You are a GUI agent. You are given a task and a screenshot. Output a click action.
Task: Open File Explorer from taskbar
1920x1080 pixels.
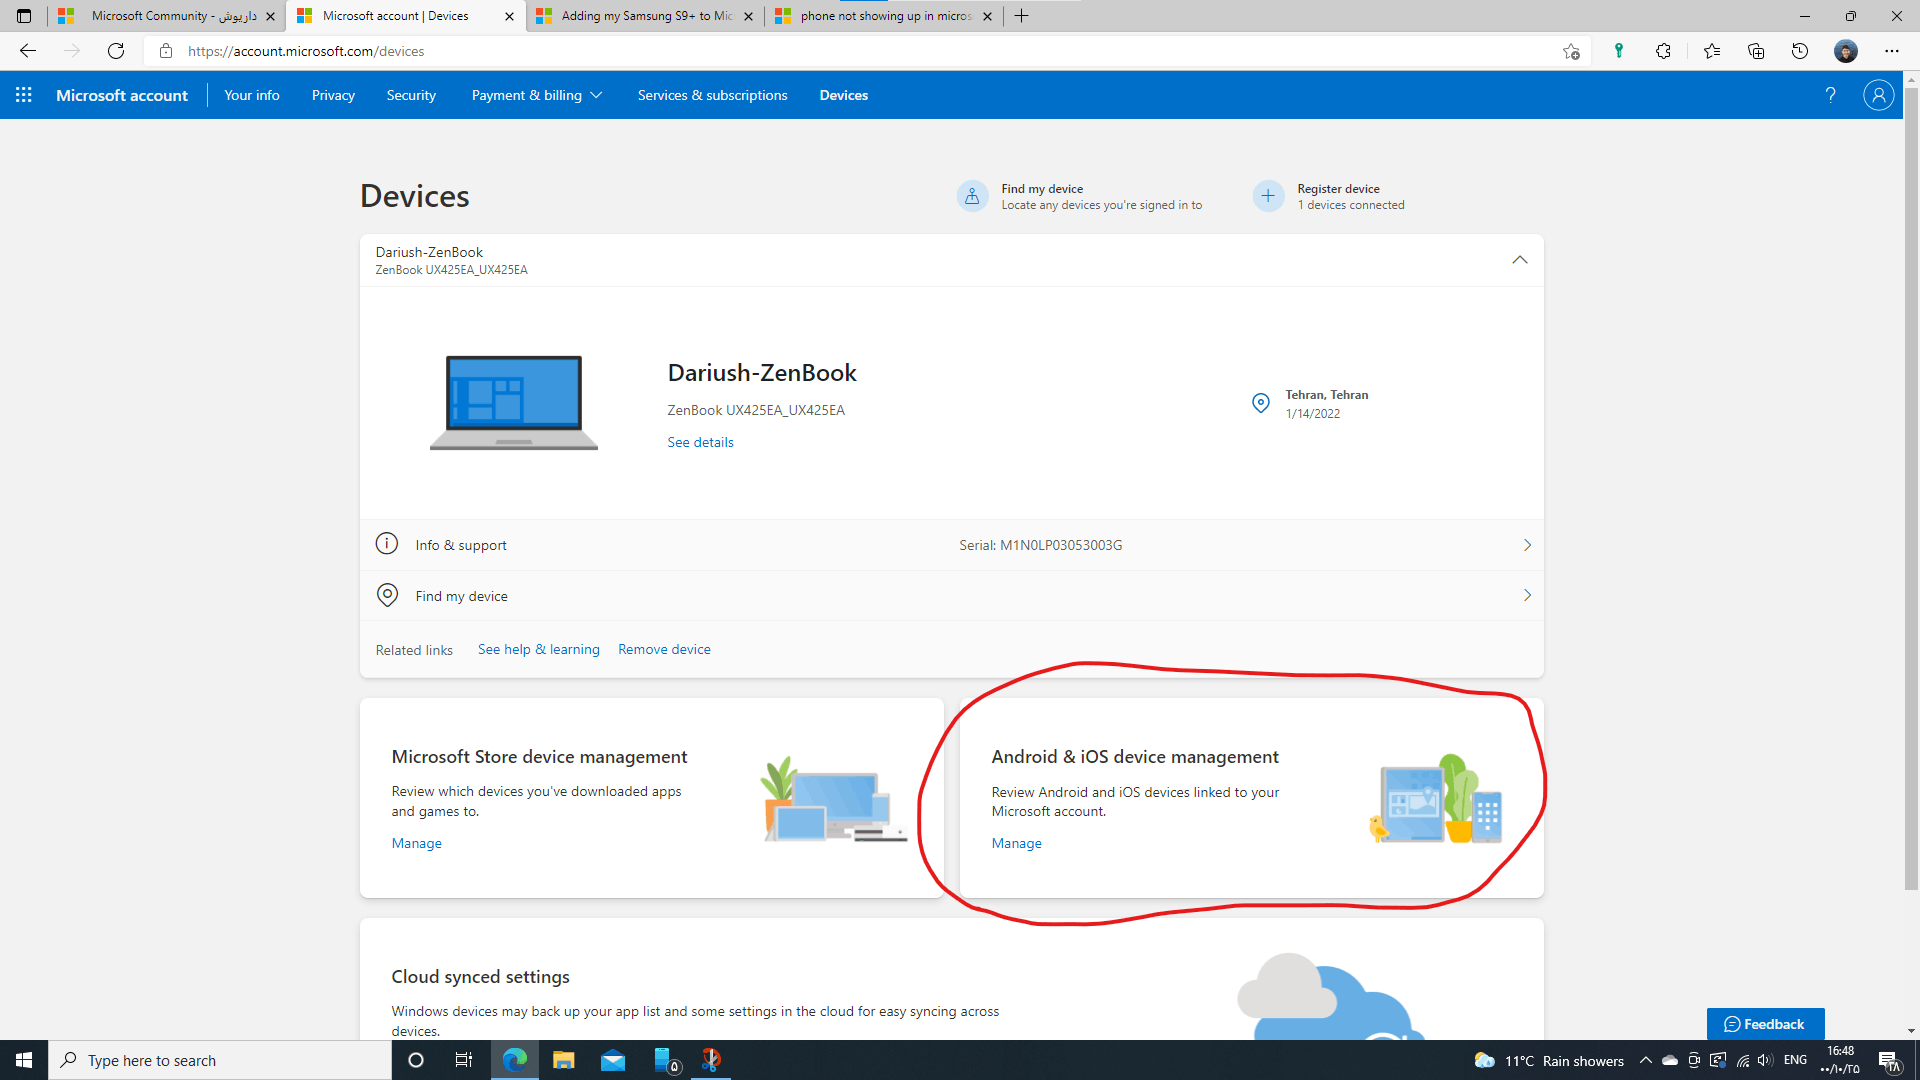tap(563, 1060)
